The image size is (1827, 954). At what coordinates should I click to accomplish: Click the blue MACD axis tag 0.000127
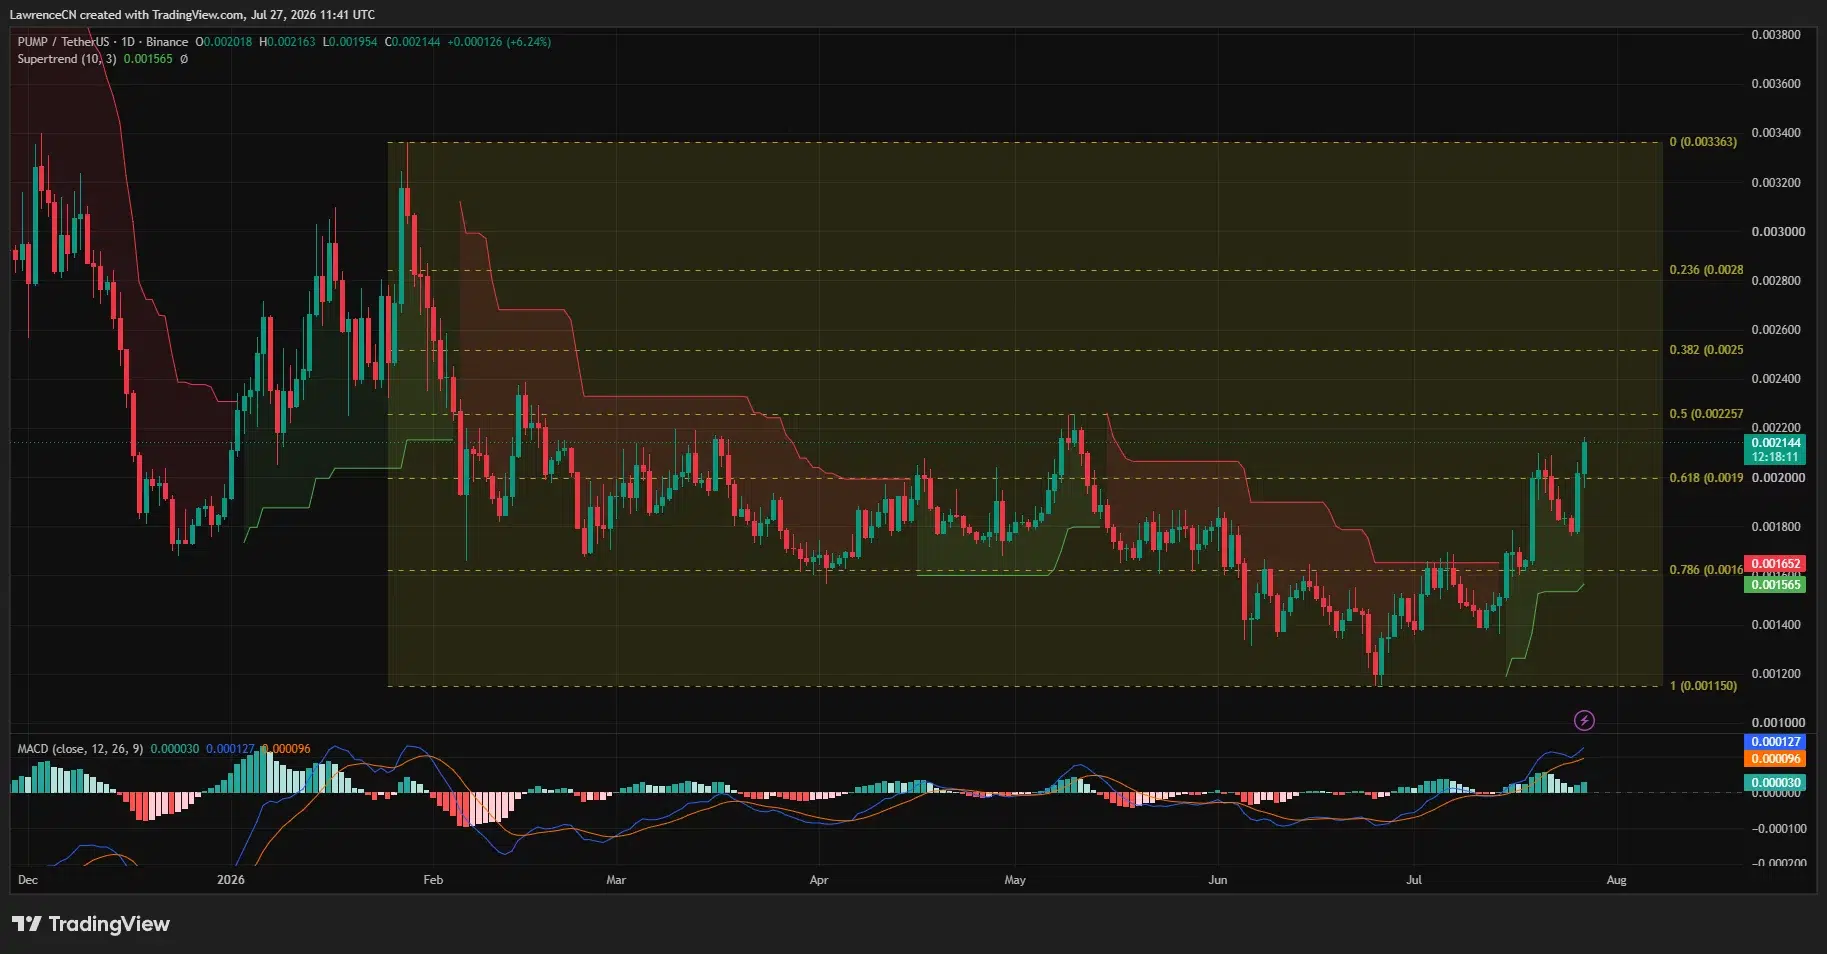[1776, 742]
